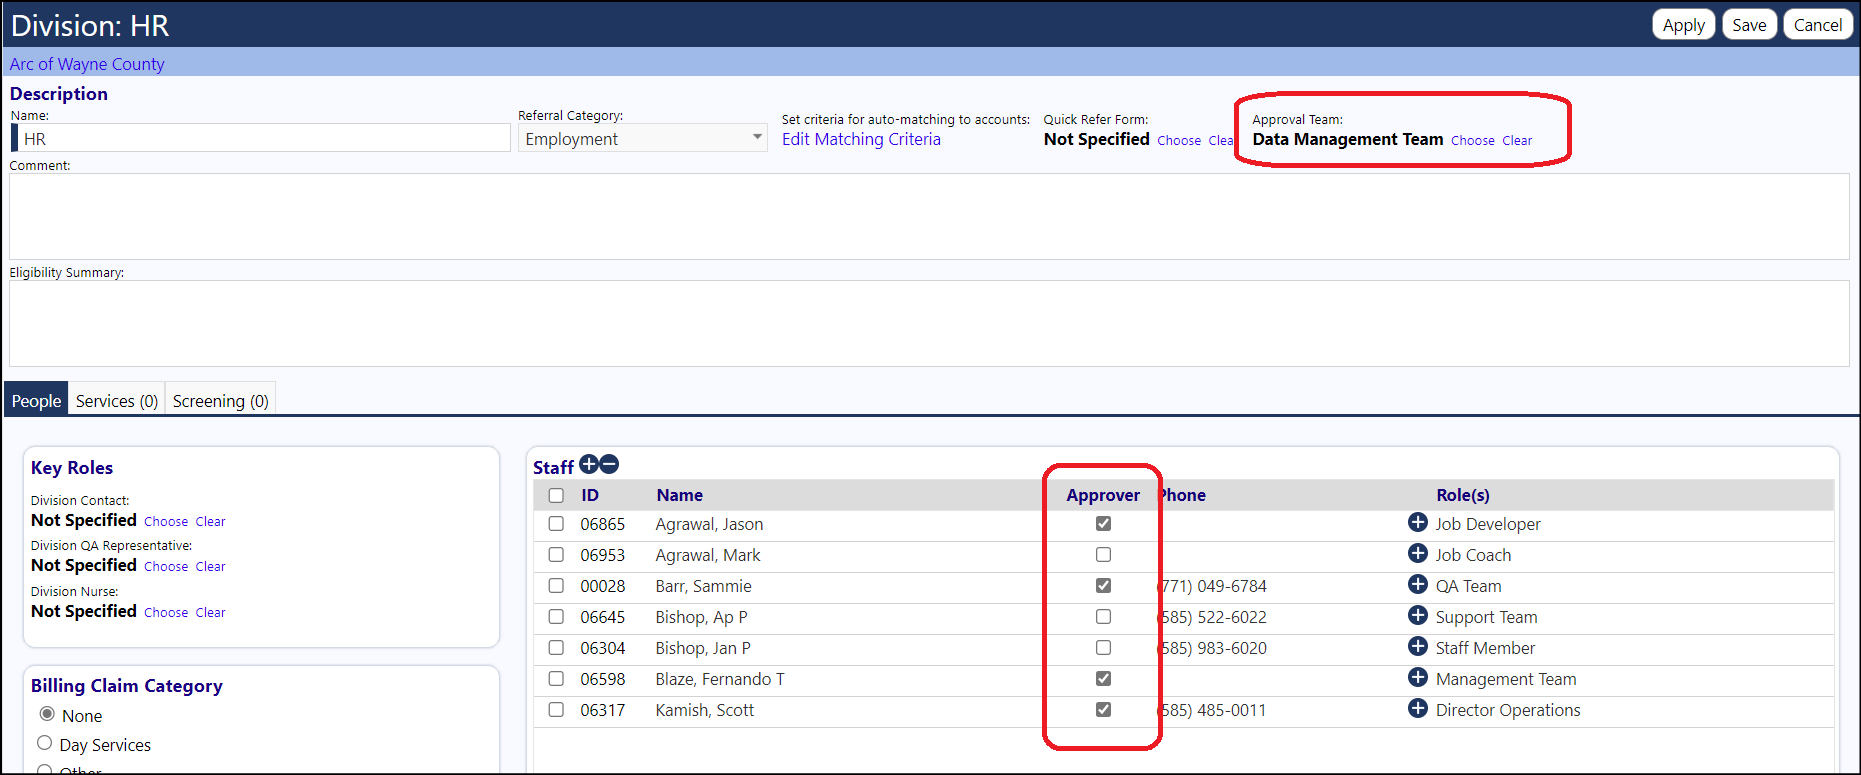Image resolution: width=1861 pixels, height=775 pixels.
Task: Click into the Comment text area
Action: click(929, 217)
